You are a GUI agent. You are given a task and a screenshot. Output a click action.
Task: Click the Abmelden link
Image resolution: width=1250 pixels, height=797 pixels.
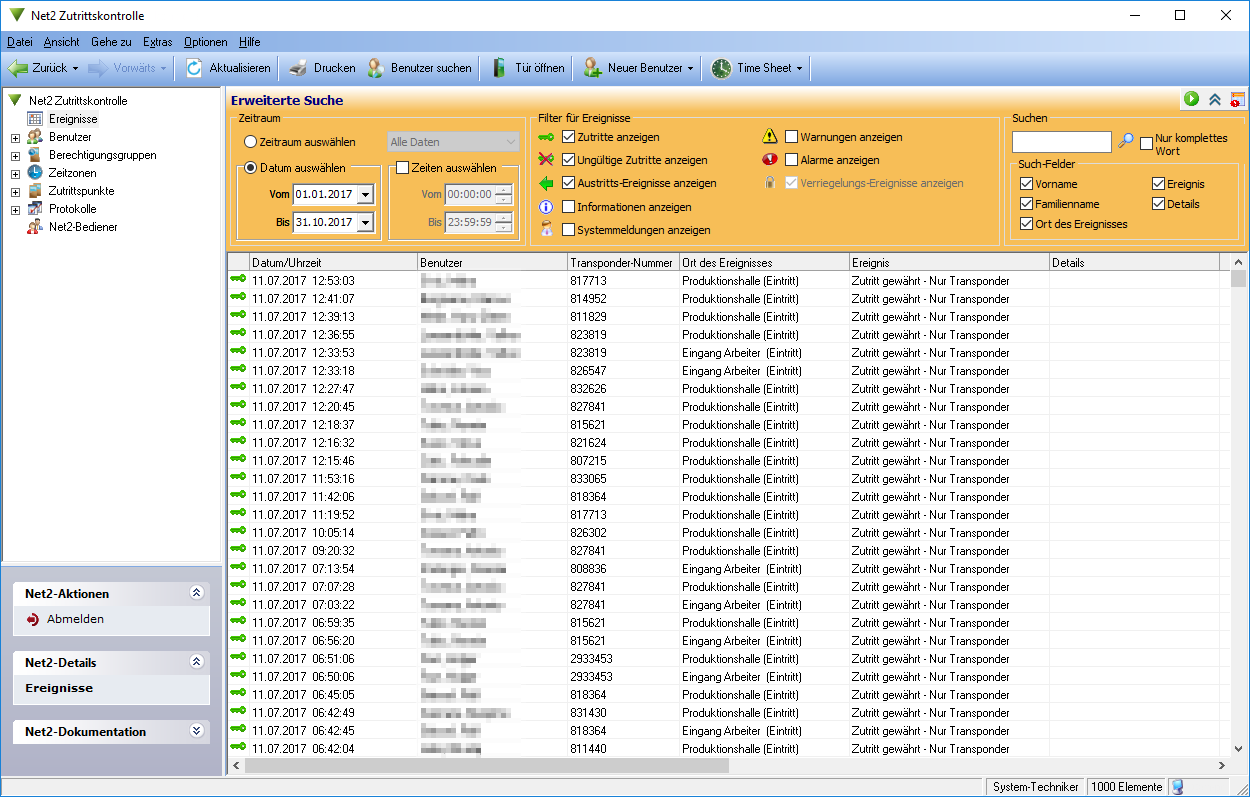[x=75, y=619]
